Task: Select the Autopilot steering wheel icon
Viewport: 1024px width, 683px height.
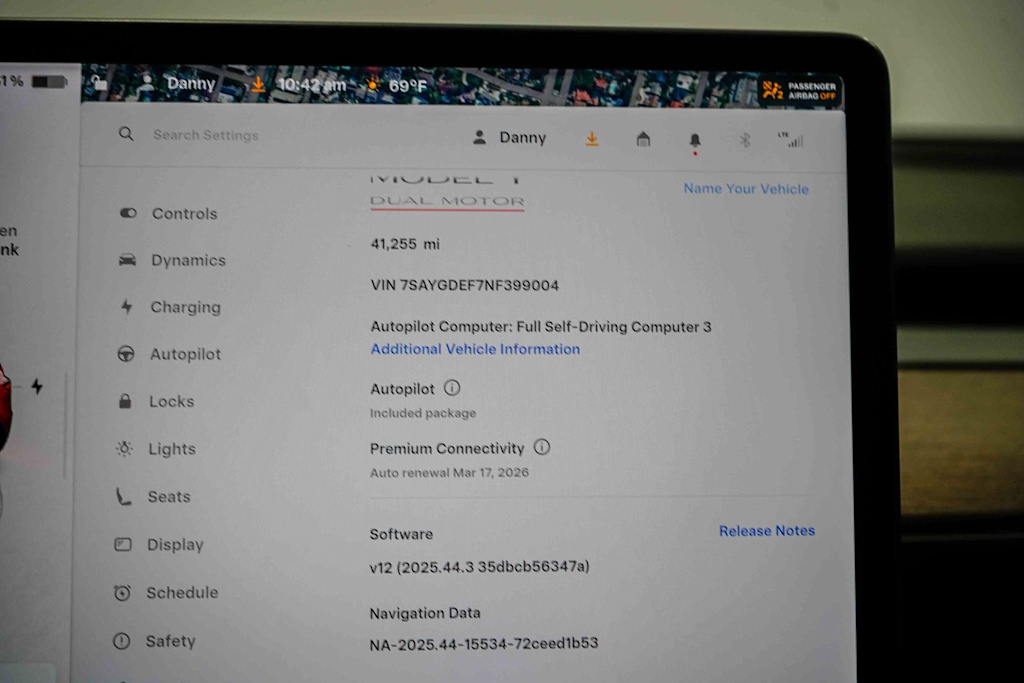Action: (126, 353)
